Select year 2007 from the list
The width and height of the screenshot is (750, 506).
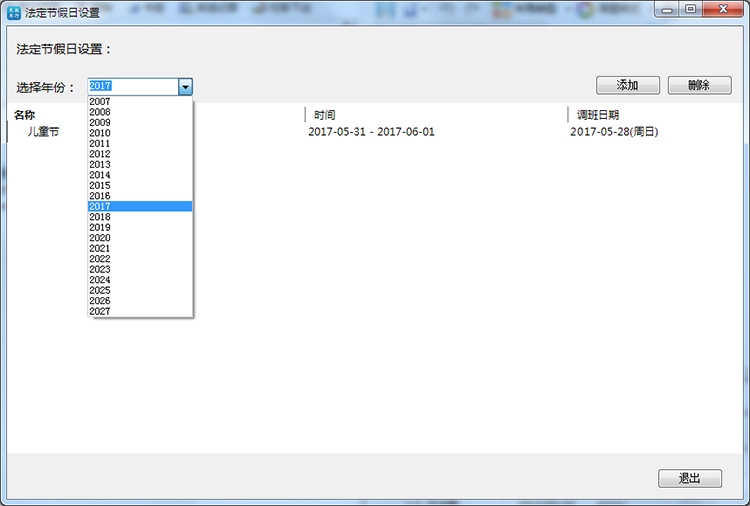(100, 102)
